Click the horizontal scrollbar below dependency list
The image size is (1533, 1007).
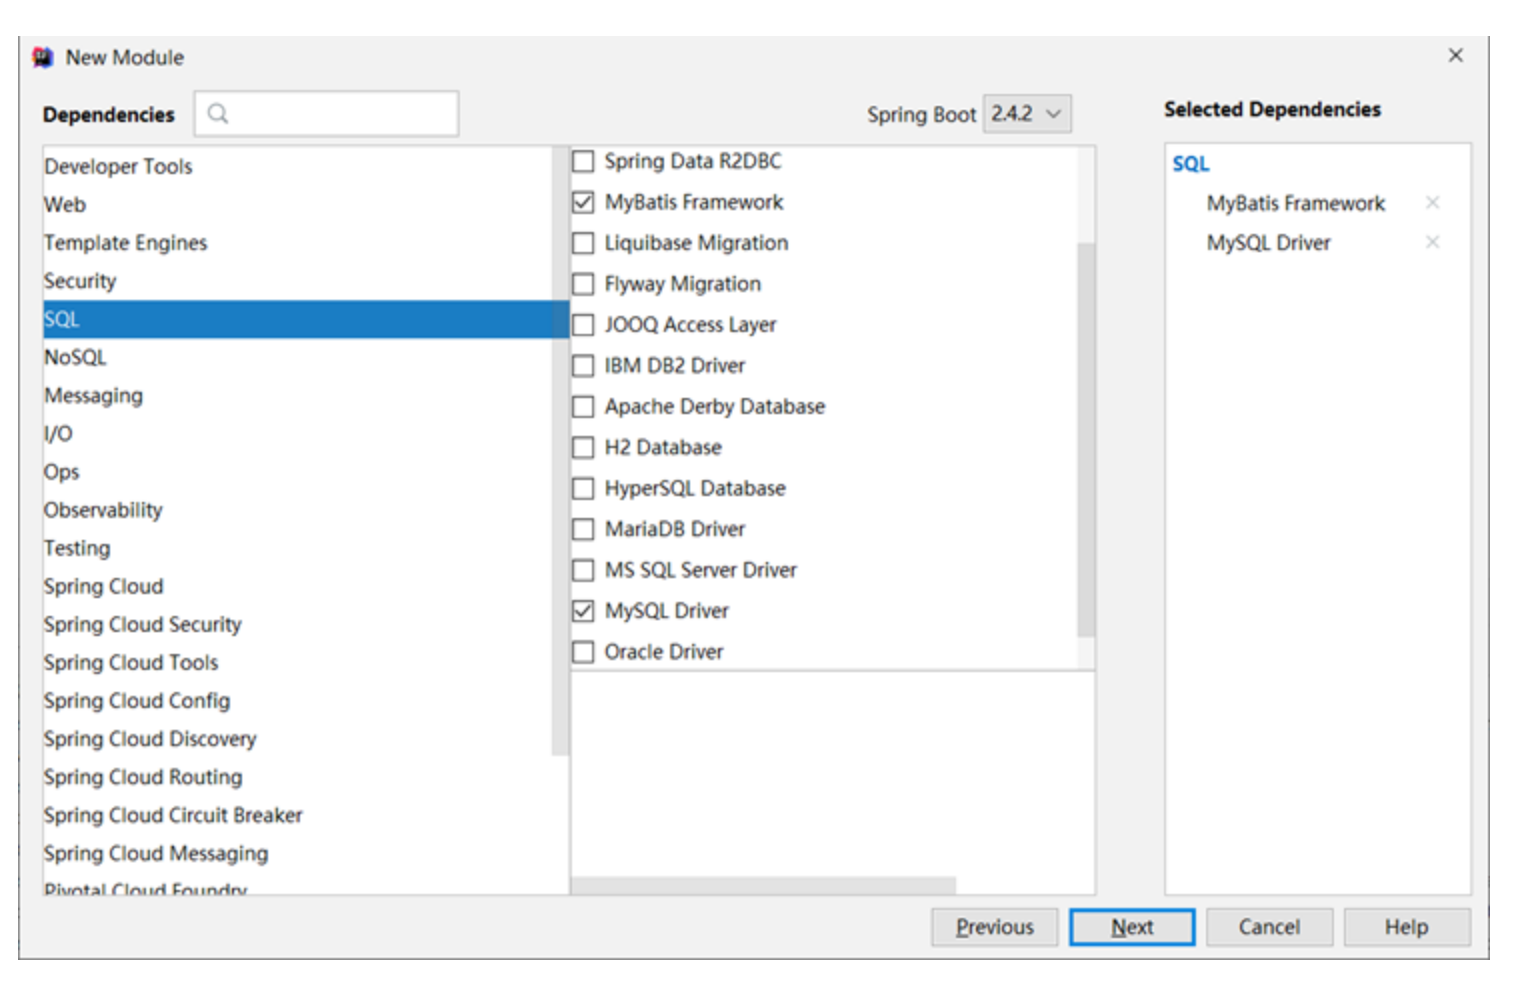(763, 886)
